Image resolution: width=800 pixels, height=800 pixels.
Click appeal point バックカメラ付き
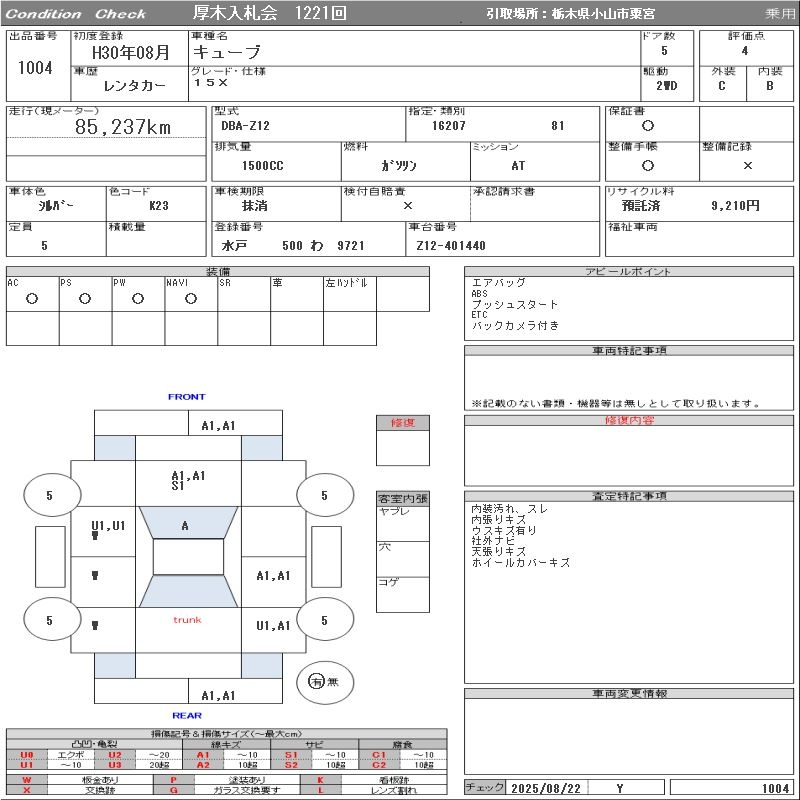click(515, 326)
